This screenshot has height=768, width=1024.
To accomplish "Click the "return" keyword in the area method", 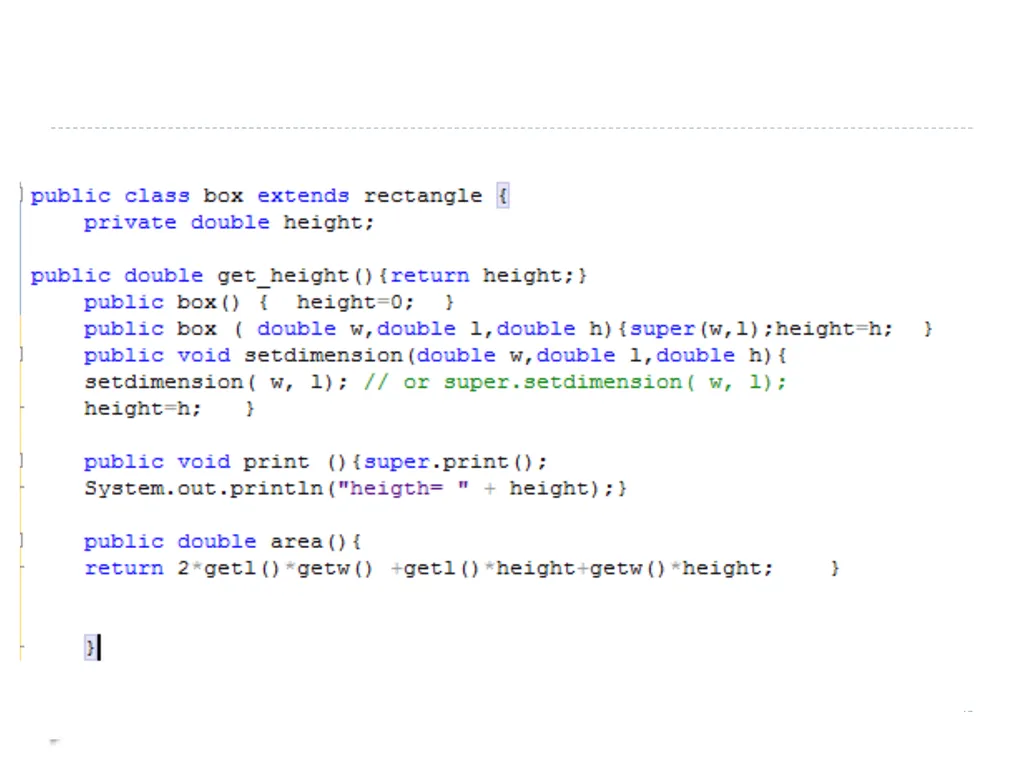I will coord(123,569).
